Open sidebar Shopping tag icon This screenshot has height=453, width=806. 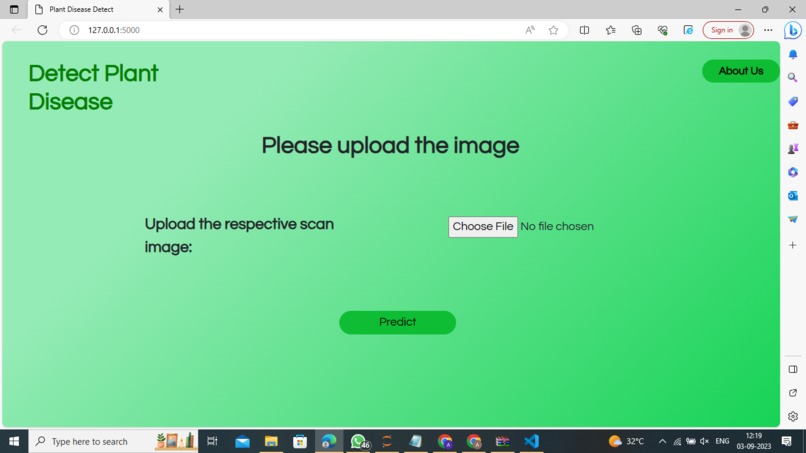[x=793, y=101]
